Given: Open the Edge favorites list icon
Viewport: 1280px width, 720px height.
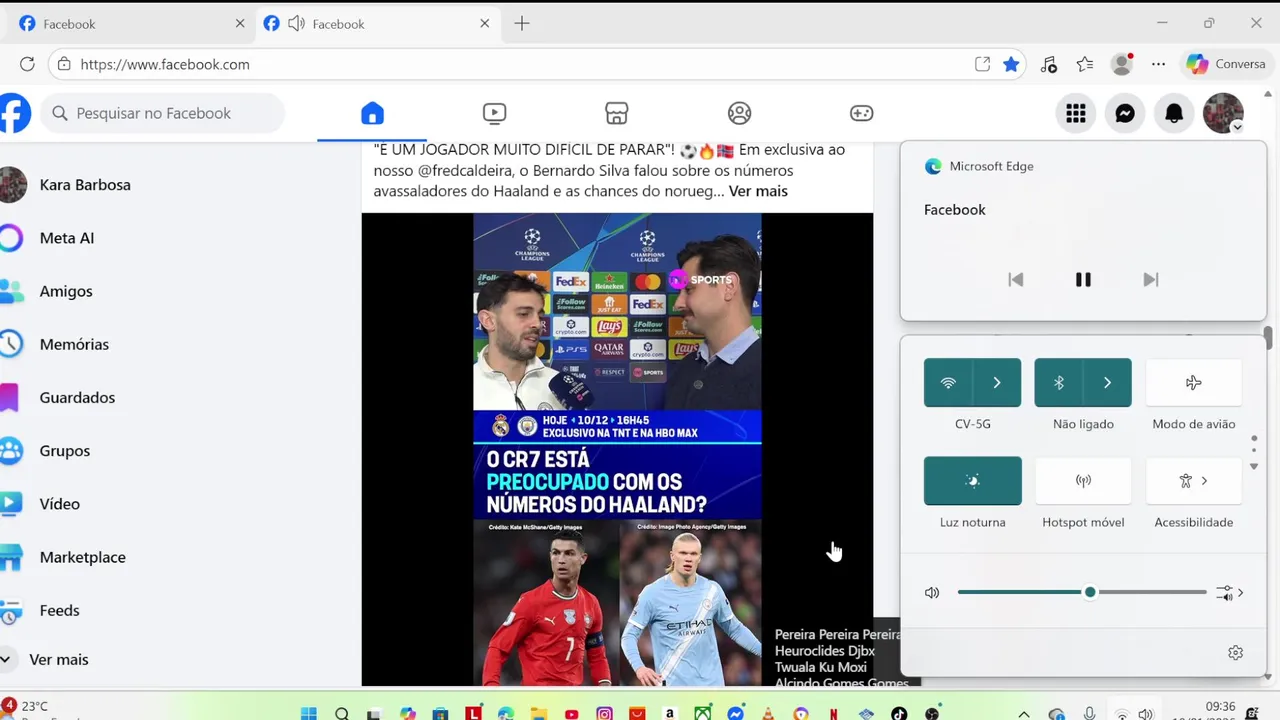Looking at the screenshot, I should click(1085, 64).
